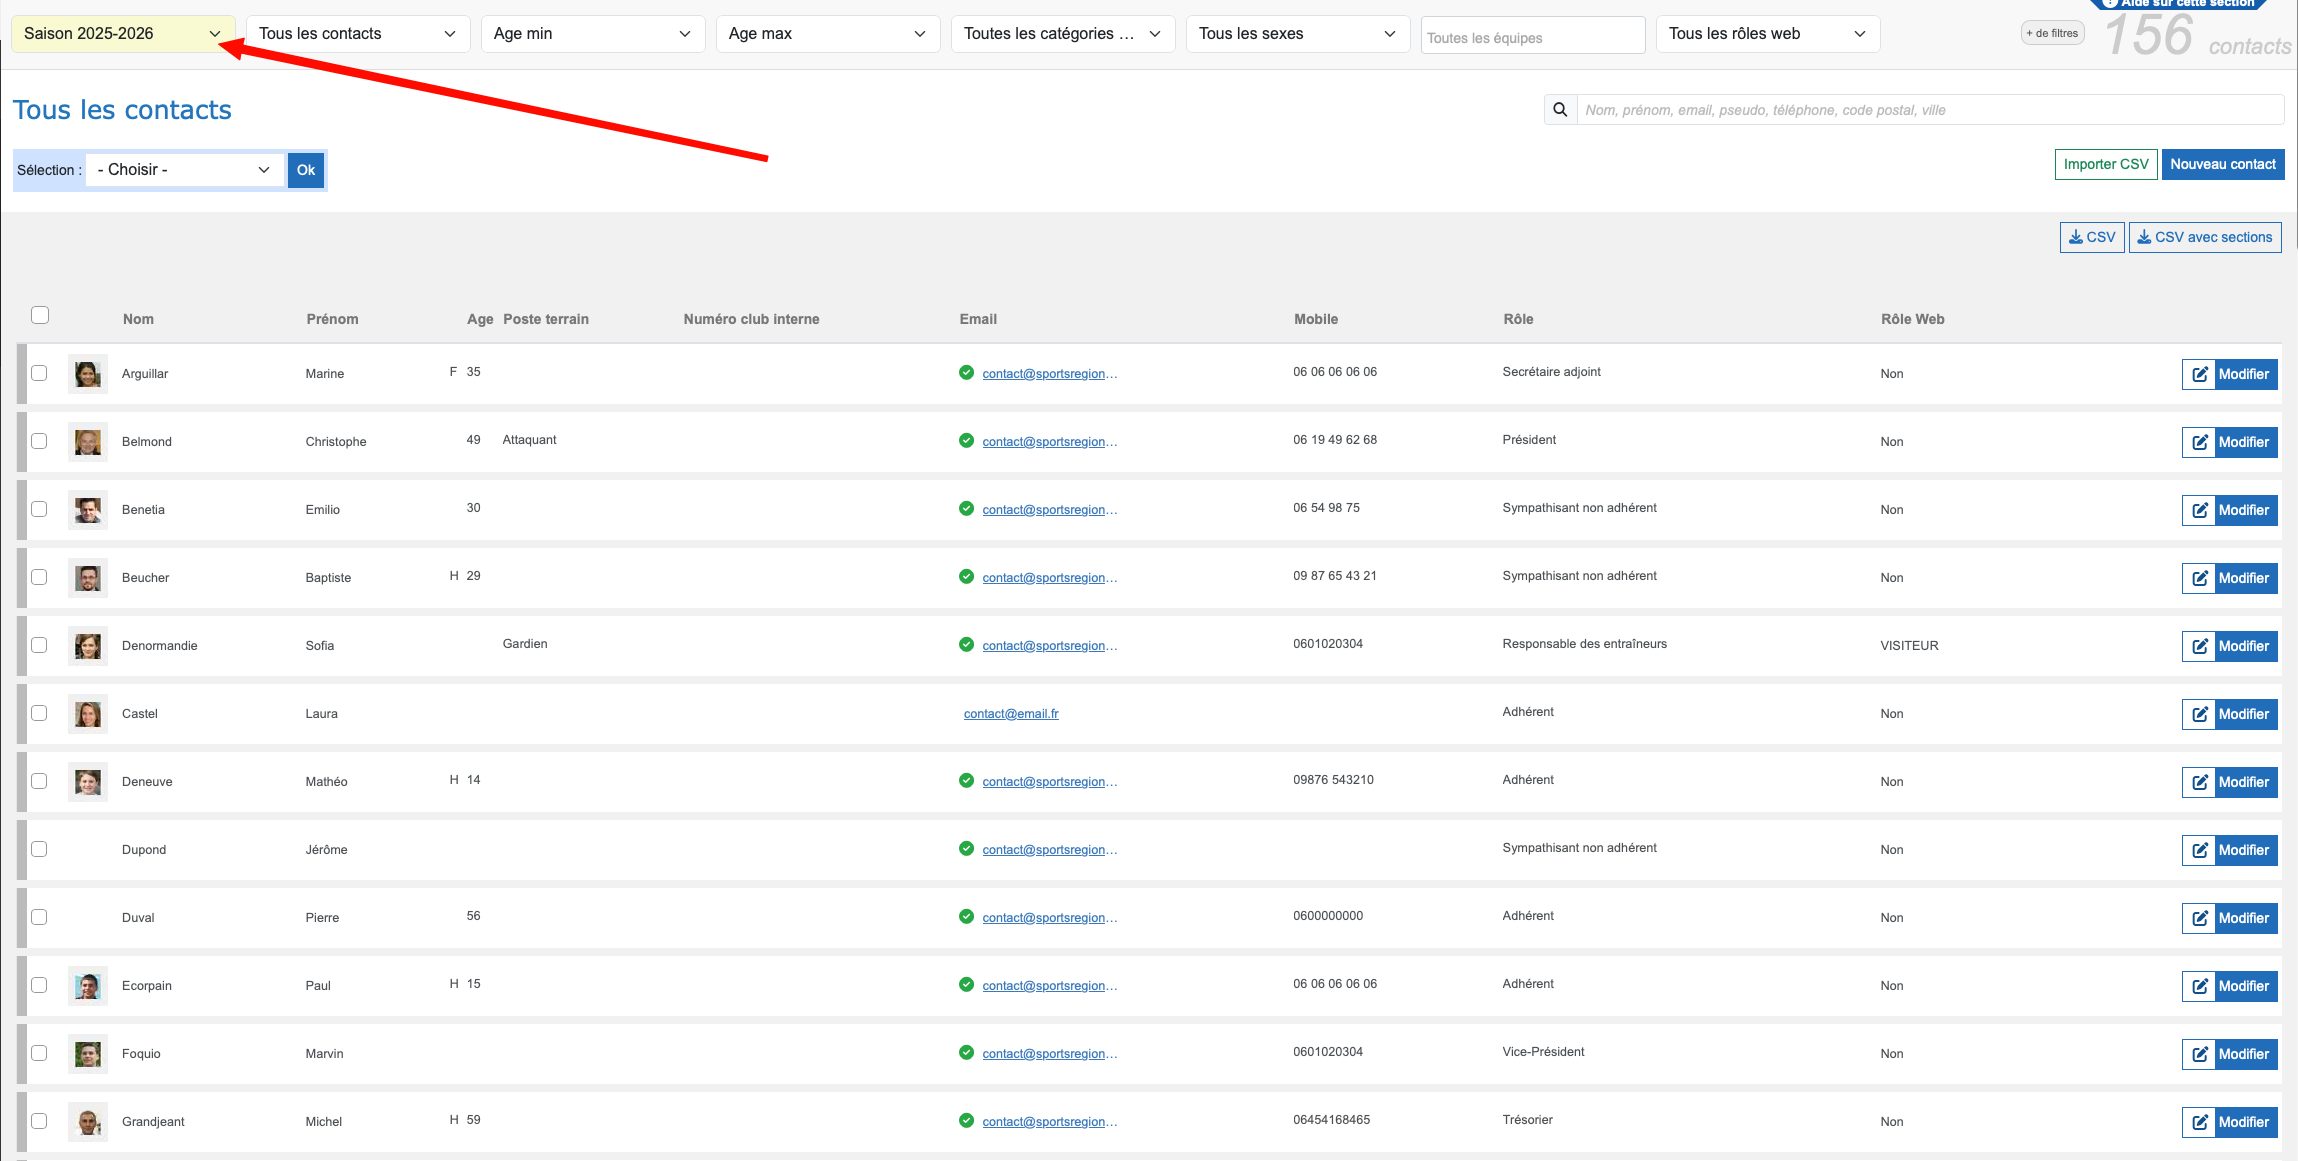Click the edit pencil icon for Grandjeant
The width and height of the screenshot is (2298, 1161).
pos(2199,1122)
